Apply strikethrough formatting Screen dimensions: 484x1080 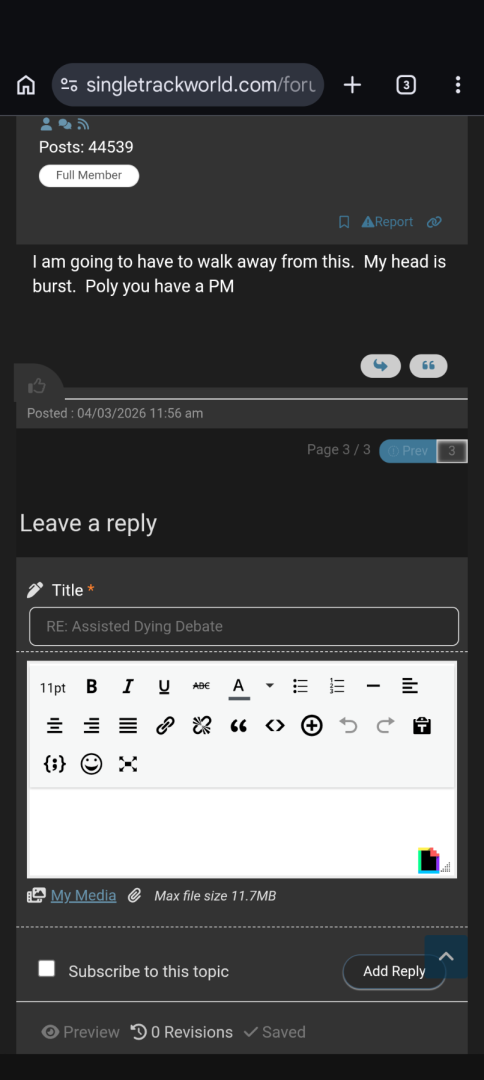201,687
